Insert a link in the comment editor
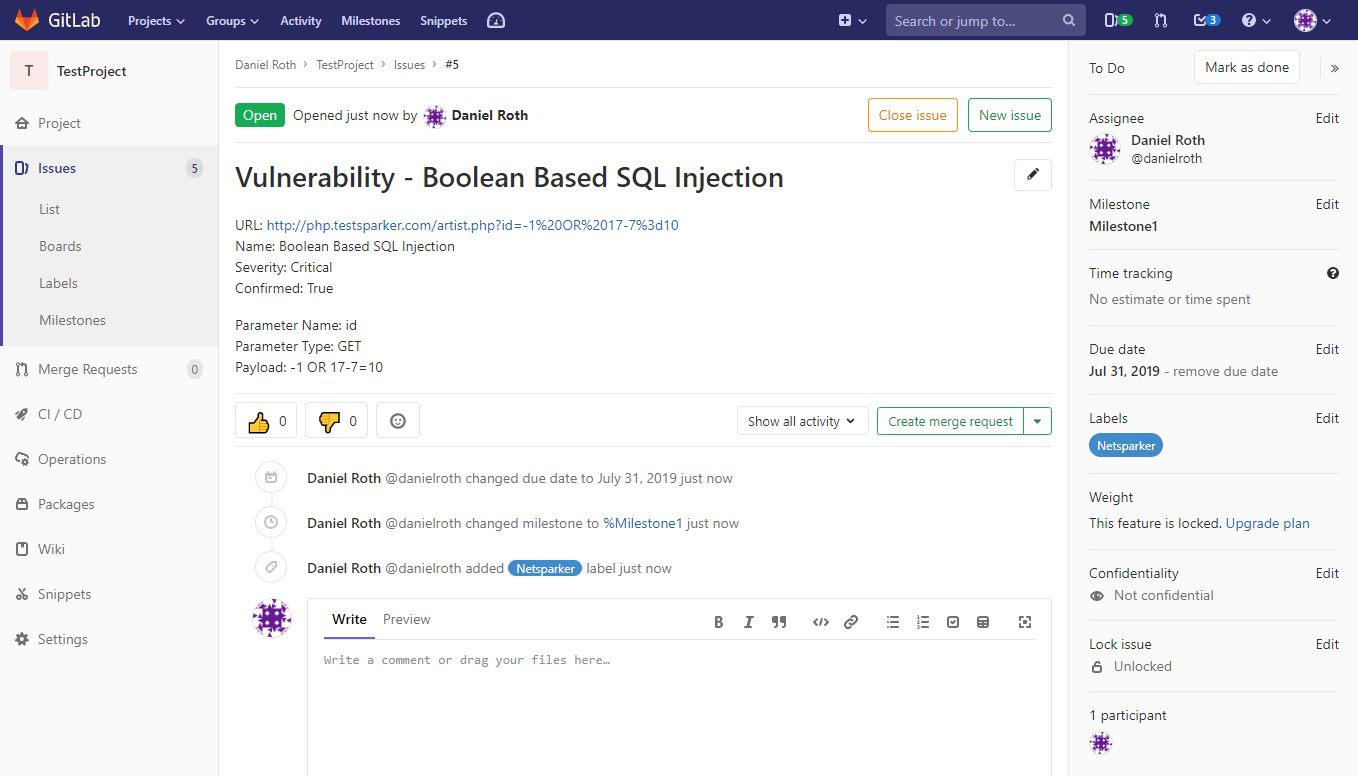 click(x=851, y=621)
